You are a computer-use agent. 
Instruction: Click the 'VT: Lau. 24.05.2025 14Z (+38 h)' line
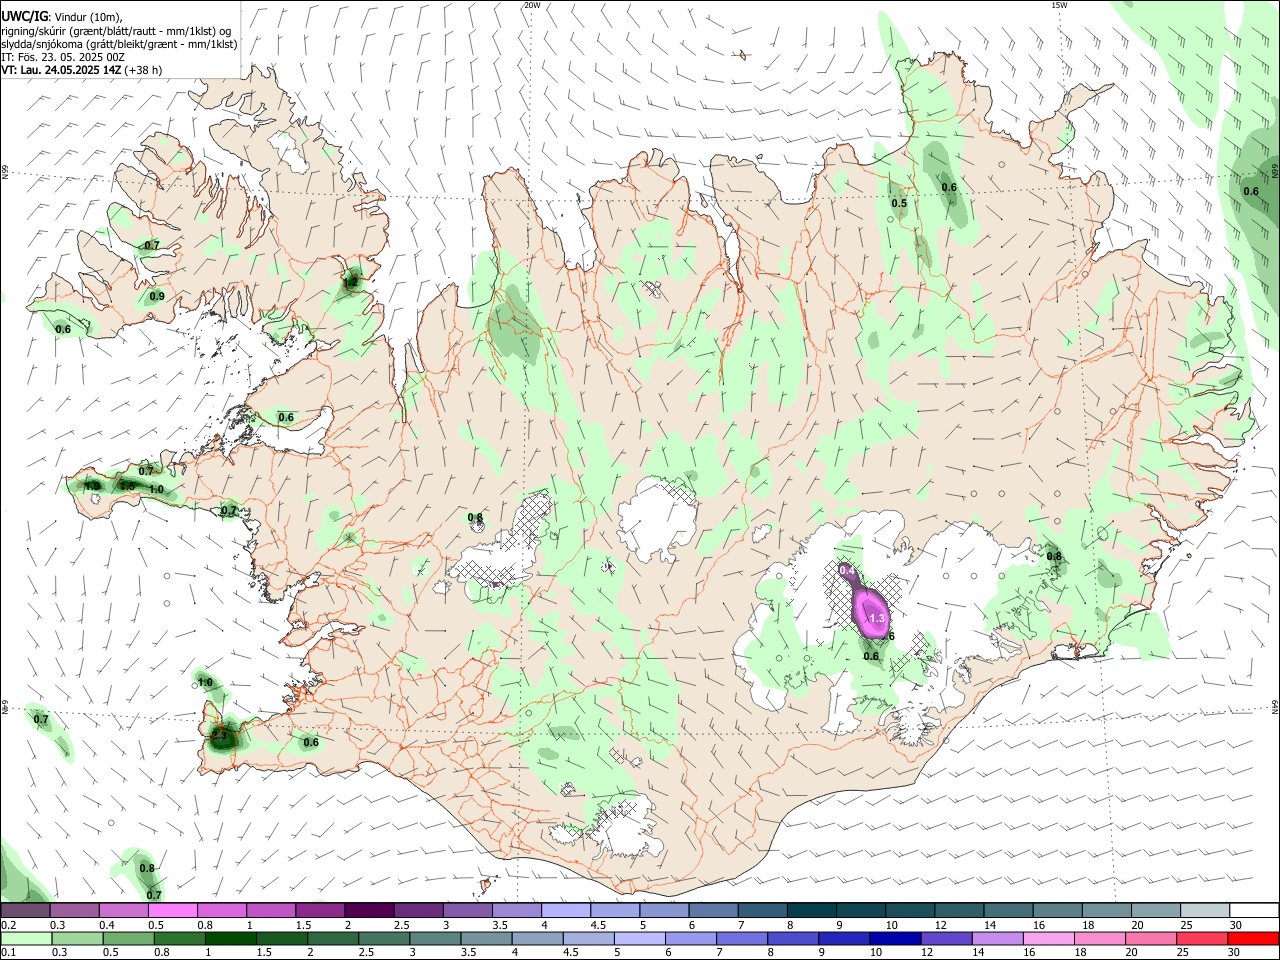click(x=81, y=70)
